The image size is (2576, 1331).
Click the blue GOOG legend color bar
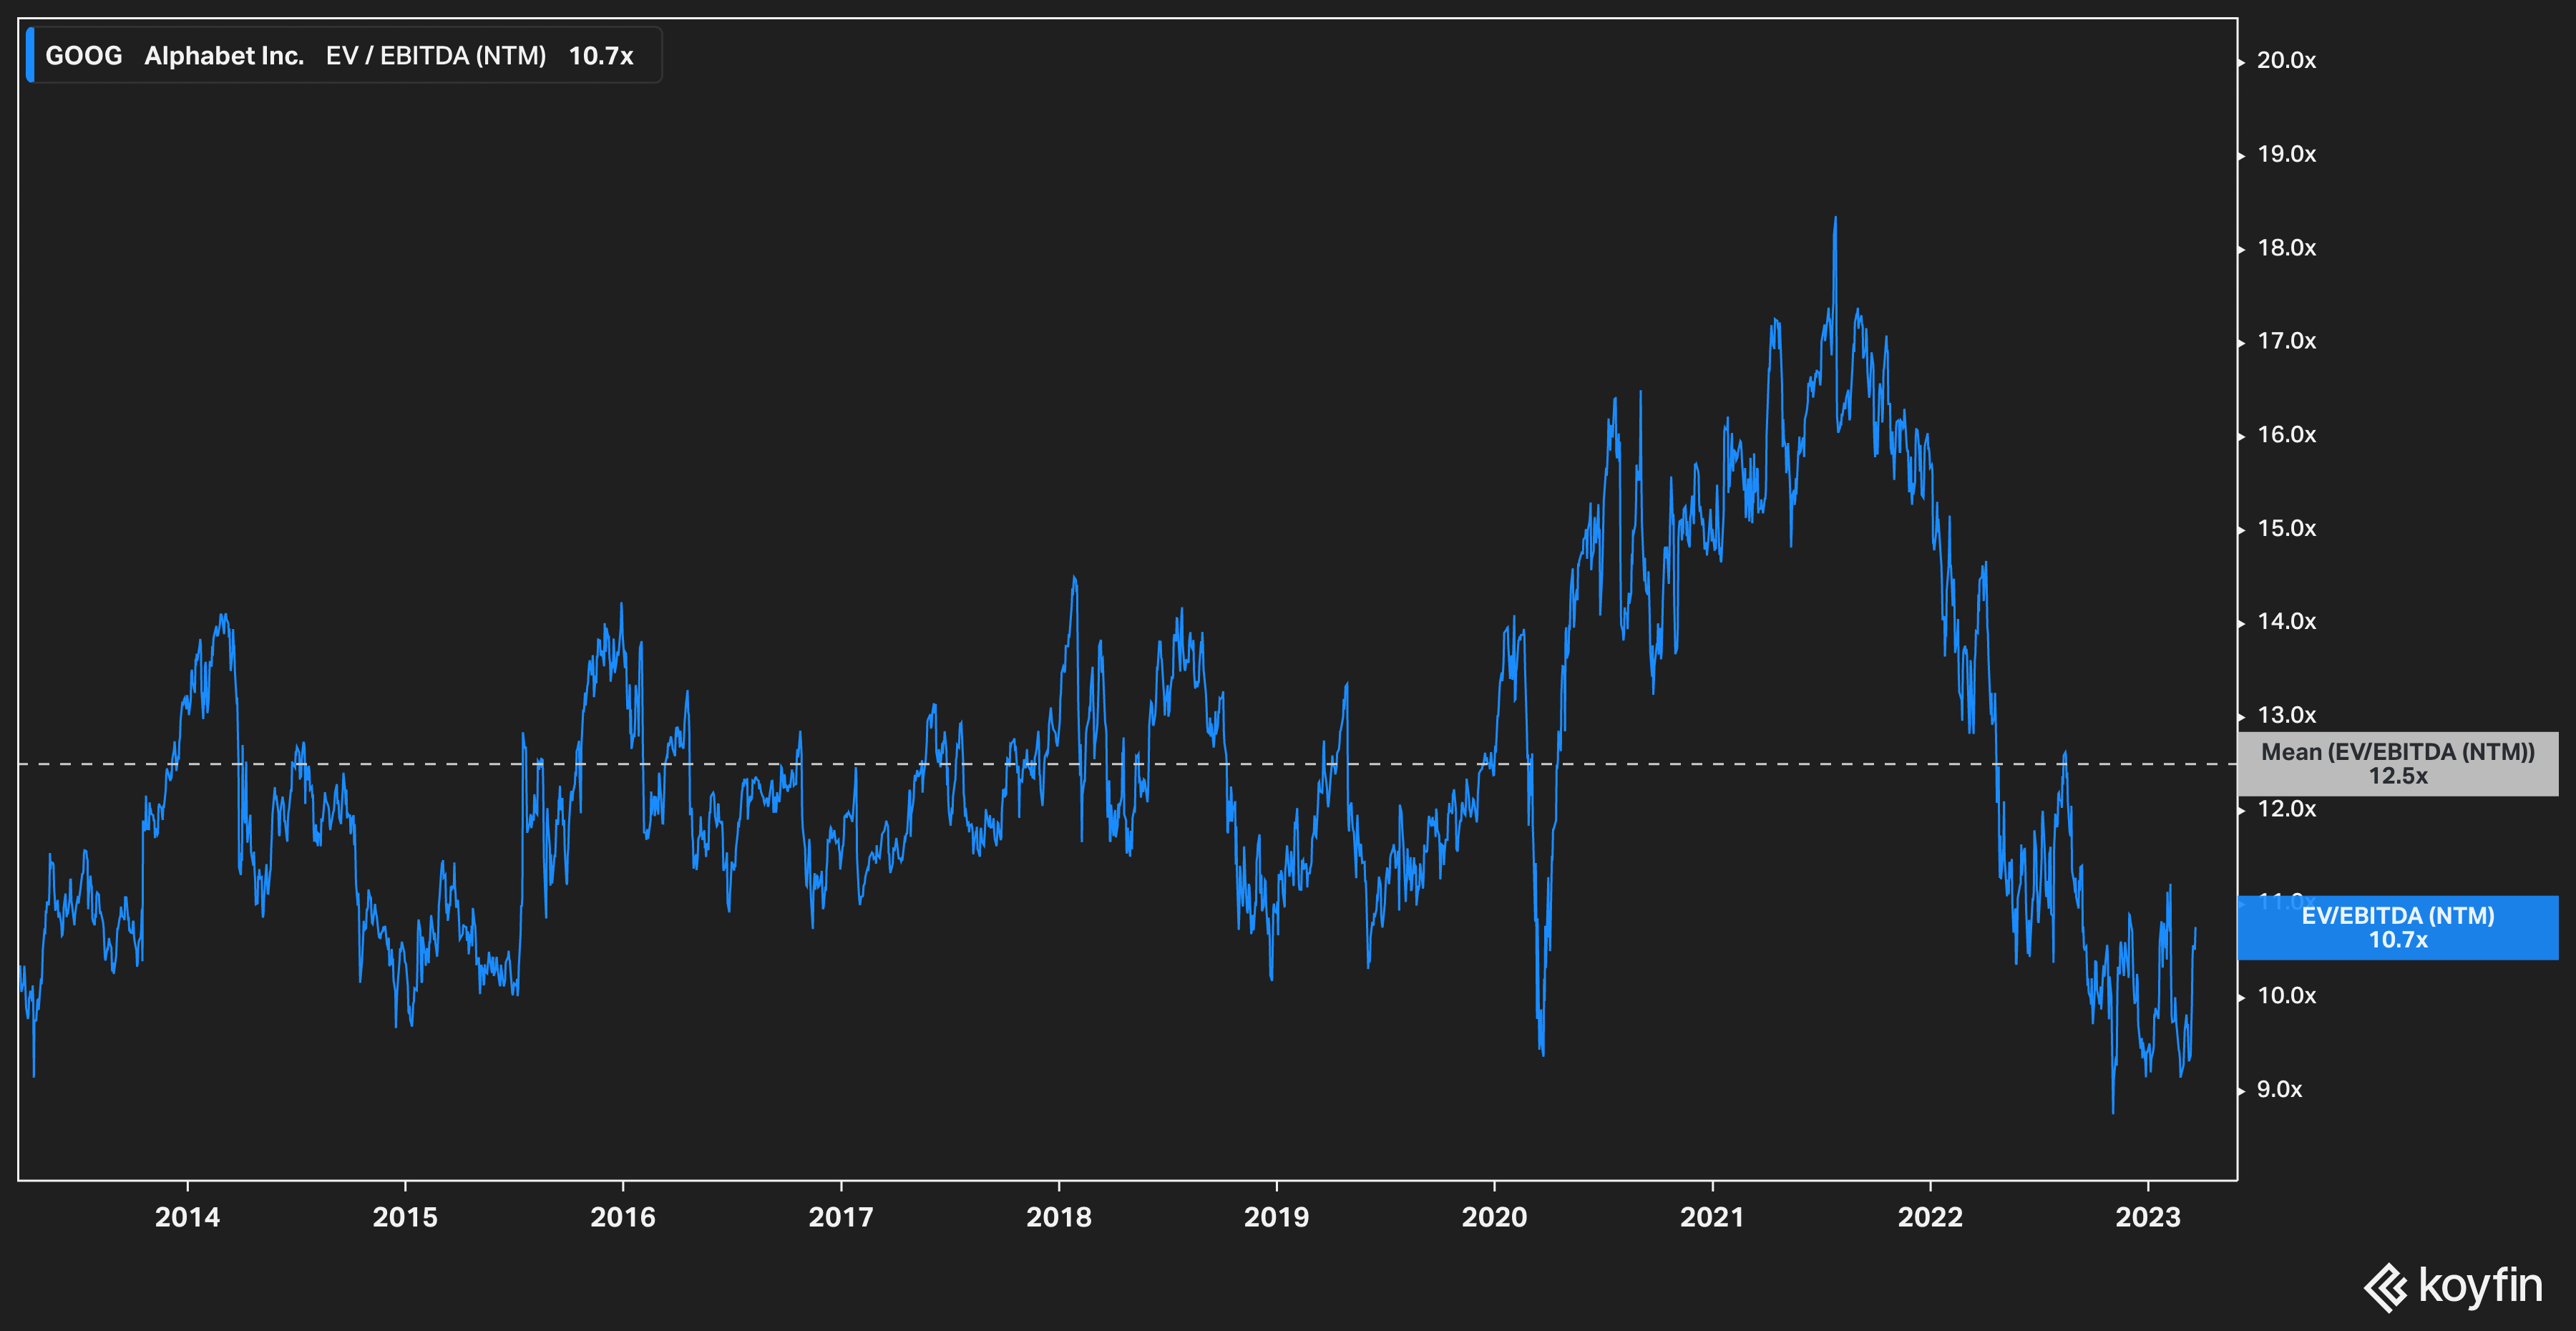pyautogui.click(x=30, y=55)
